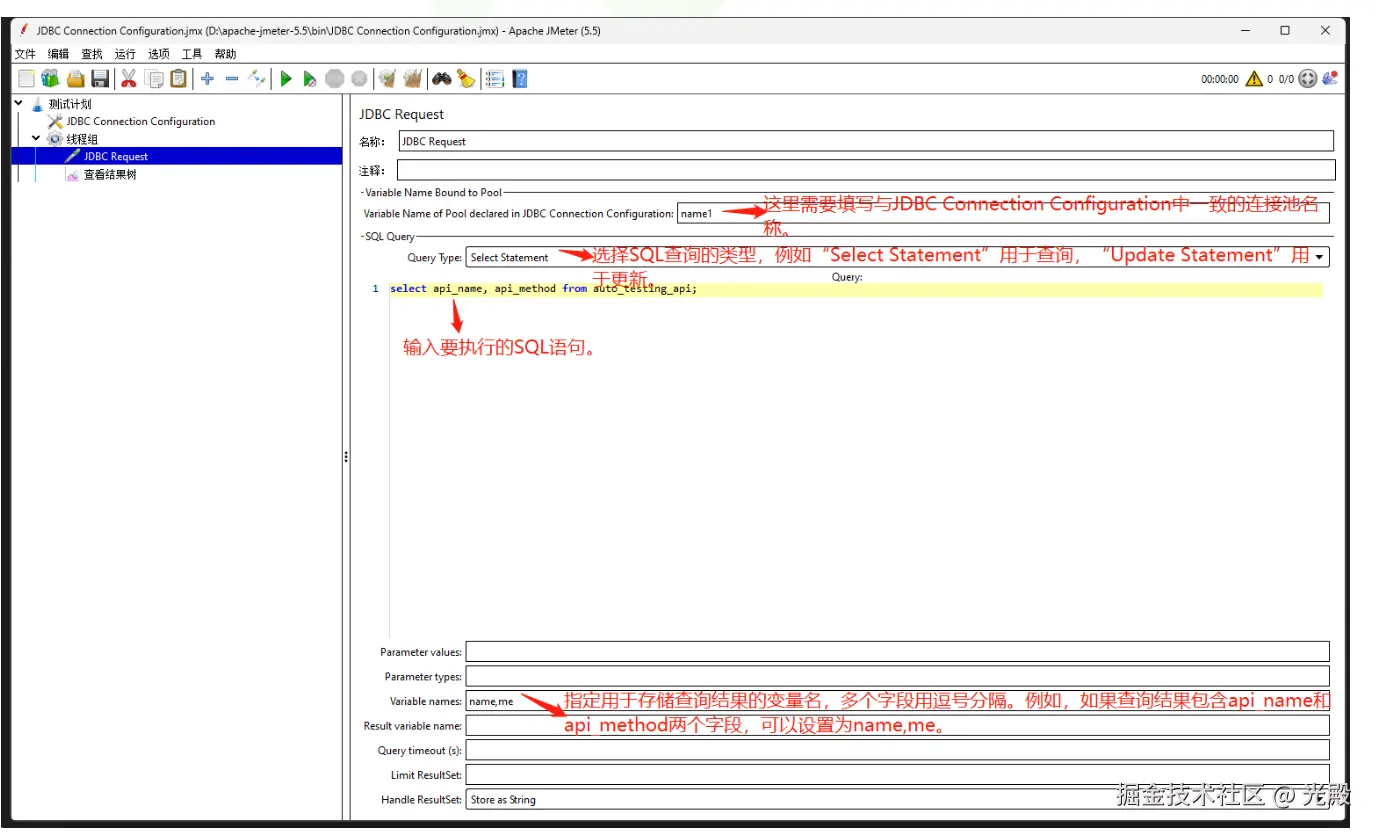Click into the SQL query editor line 1
This screenshot has width=1375, height=832.
(856, 289)
